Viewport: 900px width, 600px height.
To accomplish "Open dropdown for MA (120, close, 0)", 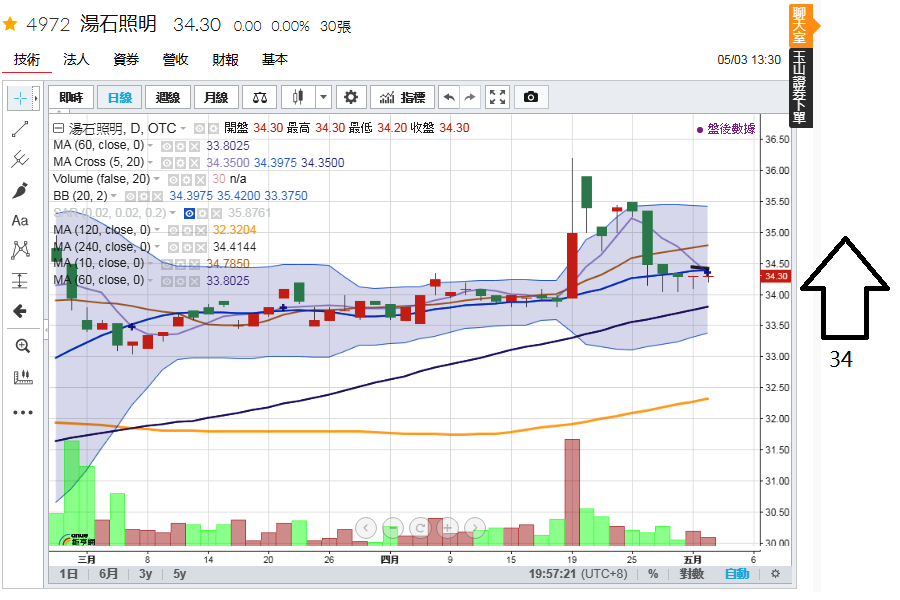I will 157,230.
